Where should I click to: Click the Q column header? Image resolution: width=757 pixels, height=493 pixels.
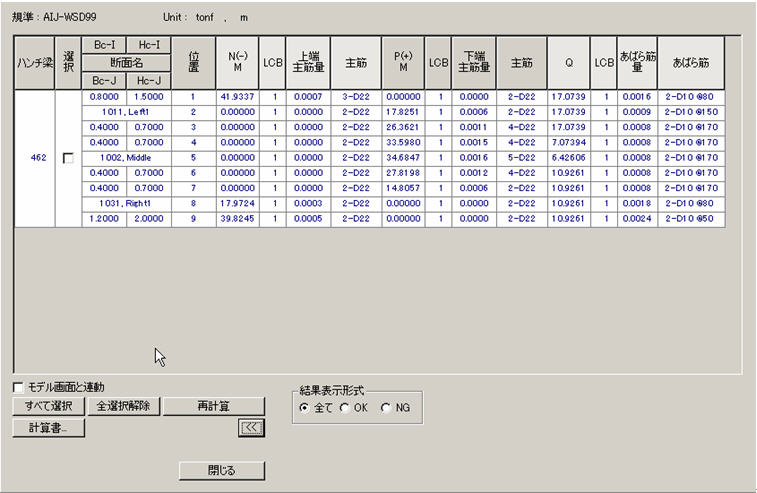coord(568,63)
